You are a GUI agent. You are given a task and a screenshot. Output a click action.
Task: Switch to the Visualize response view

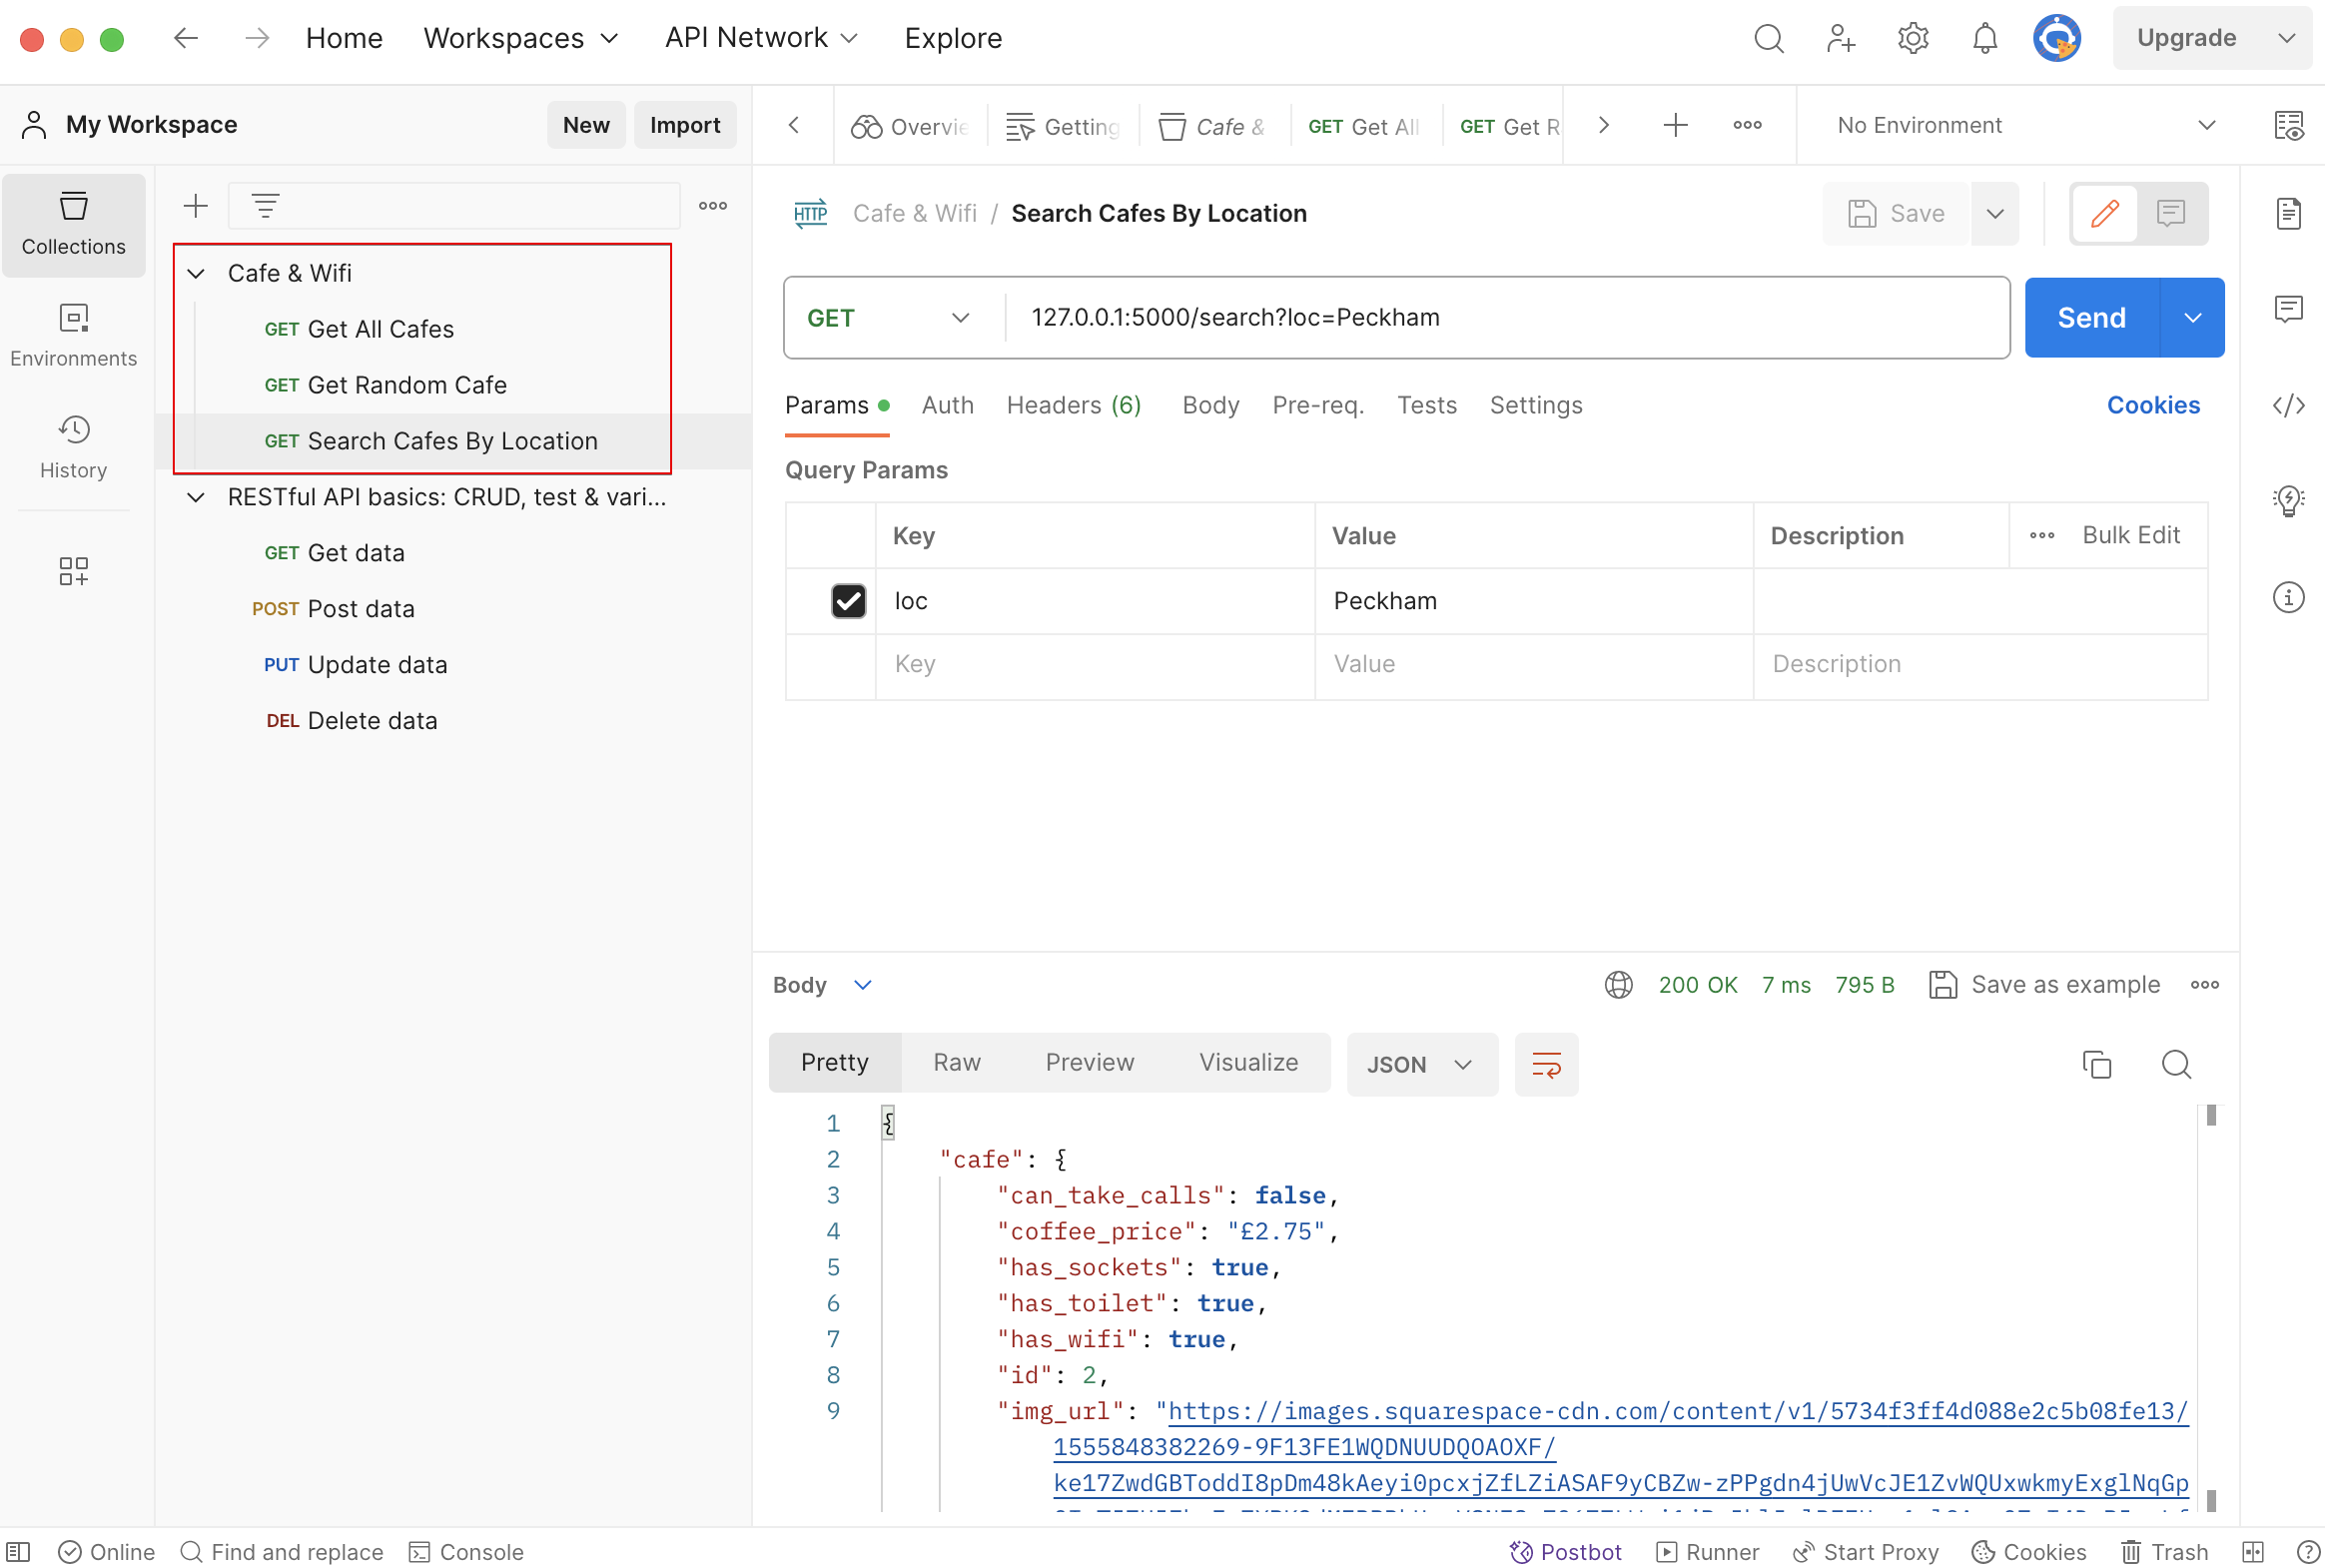coord(1248,1062)
